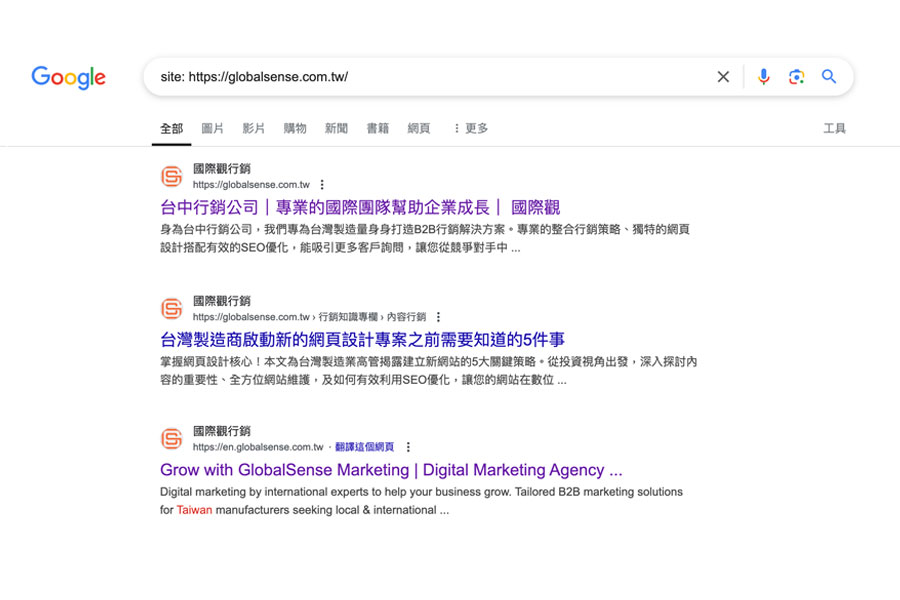Screen dimensions: 900x600
Task: Open the 新聞 tab
Action: click(x=336, y=129)
